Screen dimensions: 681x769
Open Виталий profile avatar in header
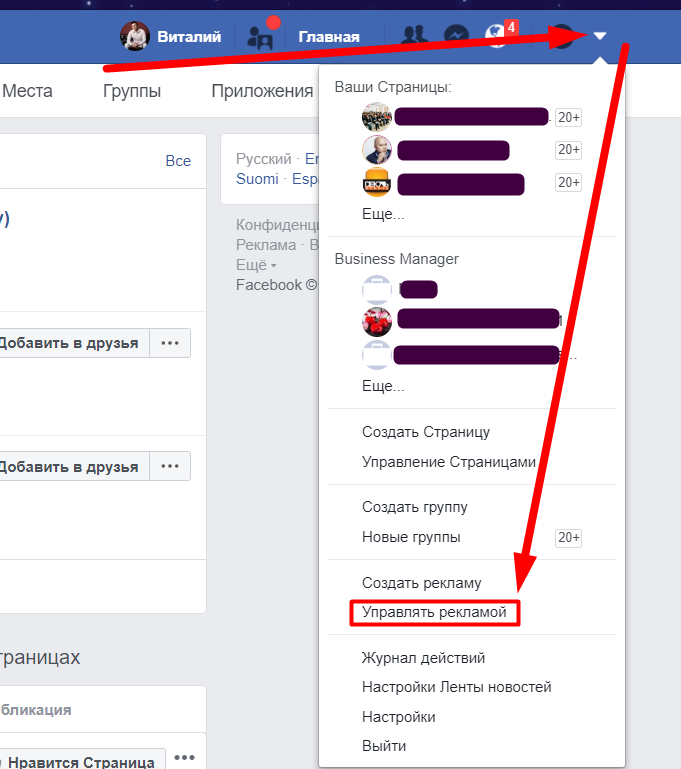click(x=134, y=36)
